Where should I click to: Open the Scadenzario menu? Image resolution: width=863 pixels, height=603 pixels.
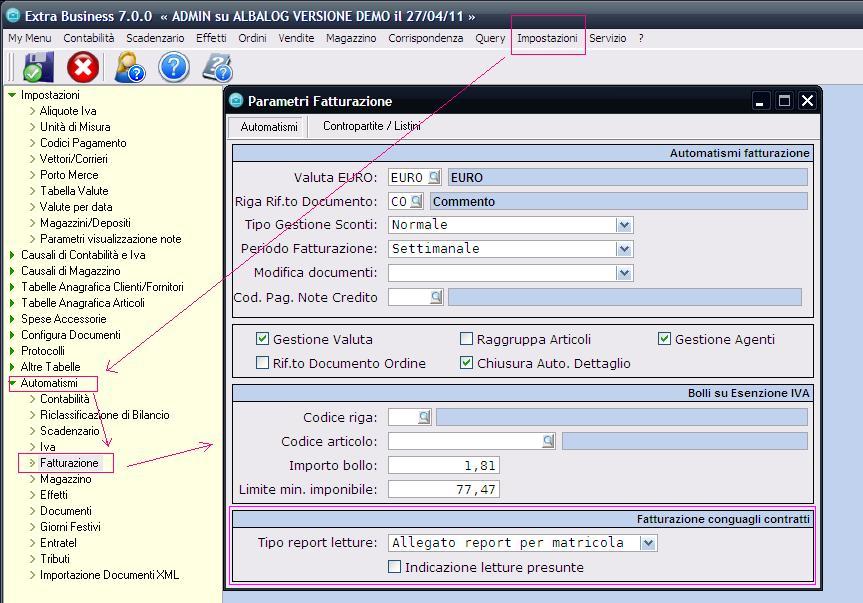point(155,38)
